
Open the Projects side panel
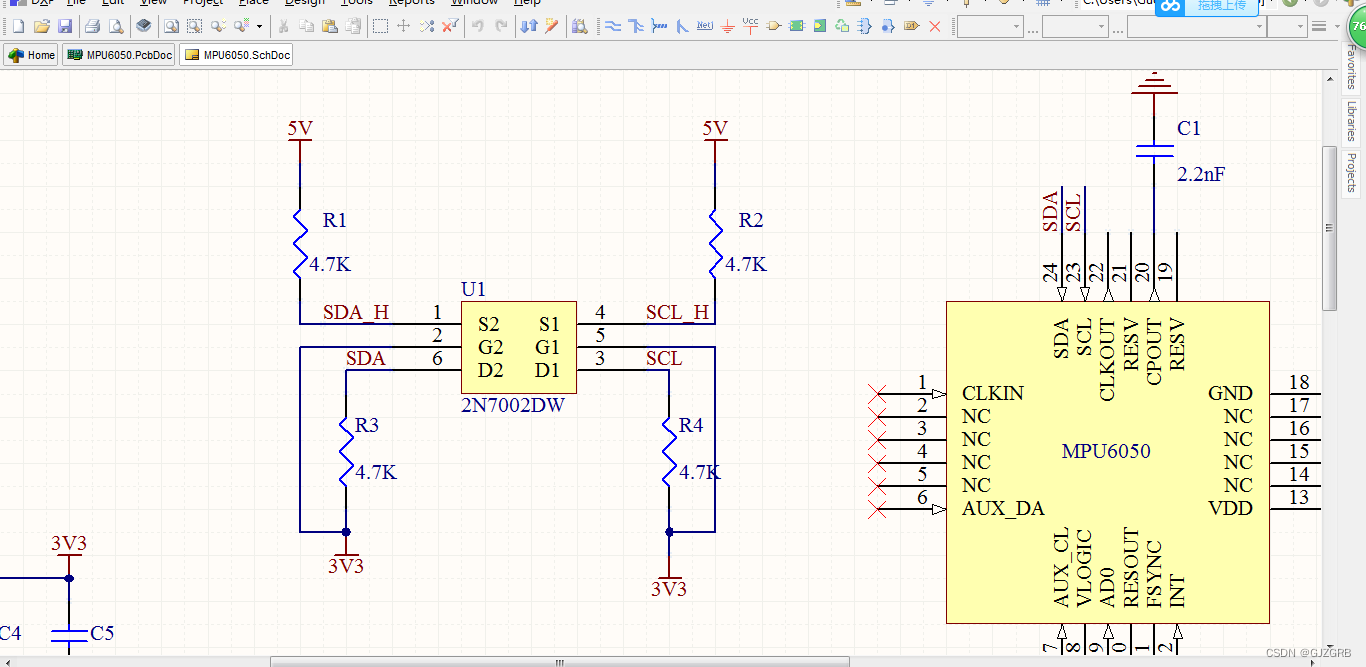point(1351,171)
